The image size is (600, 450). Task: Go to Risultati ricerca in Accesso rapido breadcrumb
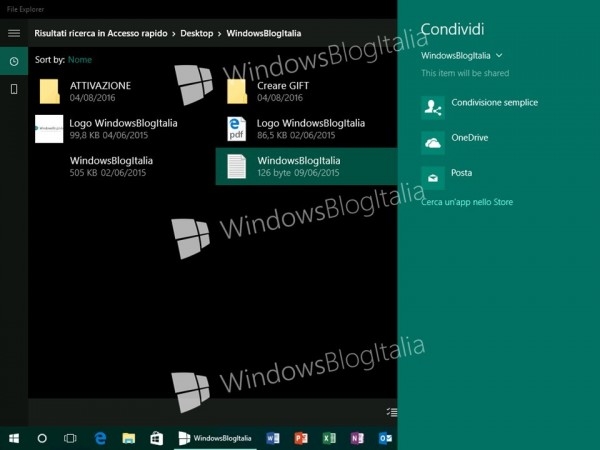pos(101,33)
